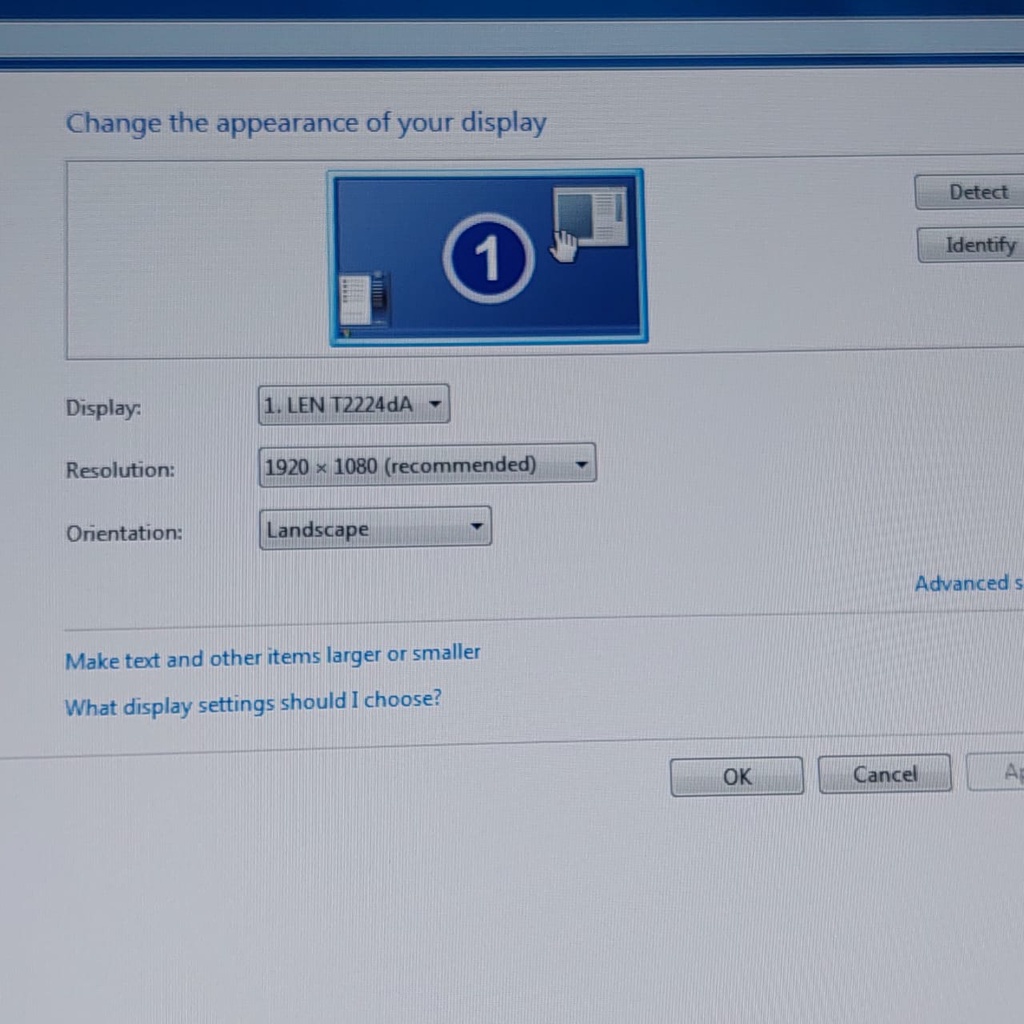This screenshot has height=1024, width=1024.
Task: Click the 'Change the appearance of your display' heading
Action: pyautogui.click(x=306, y=124)
